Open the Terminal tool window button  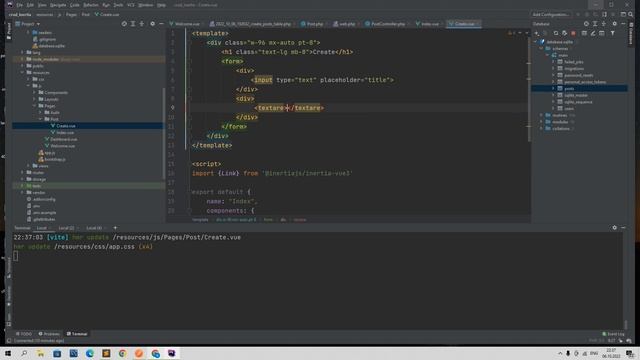(77, 334)
